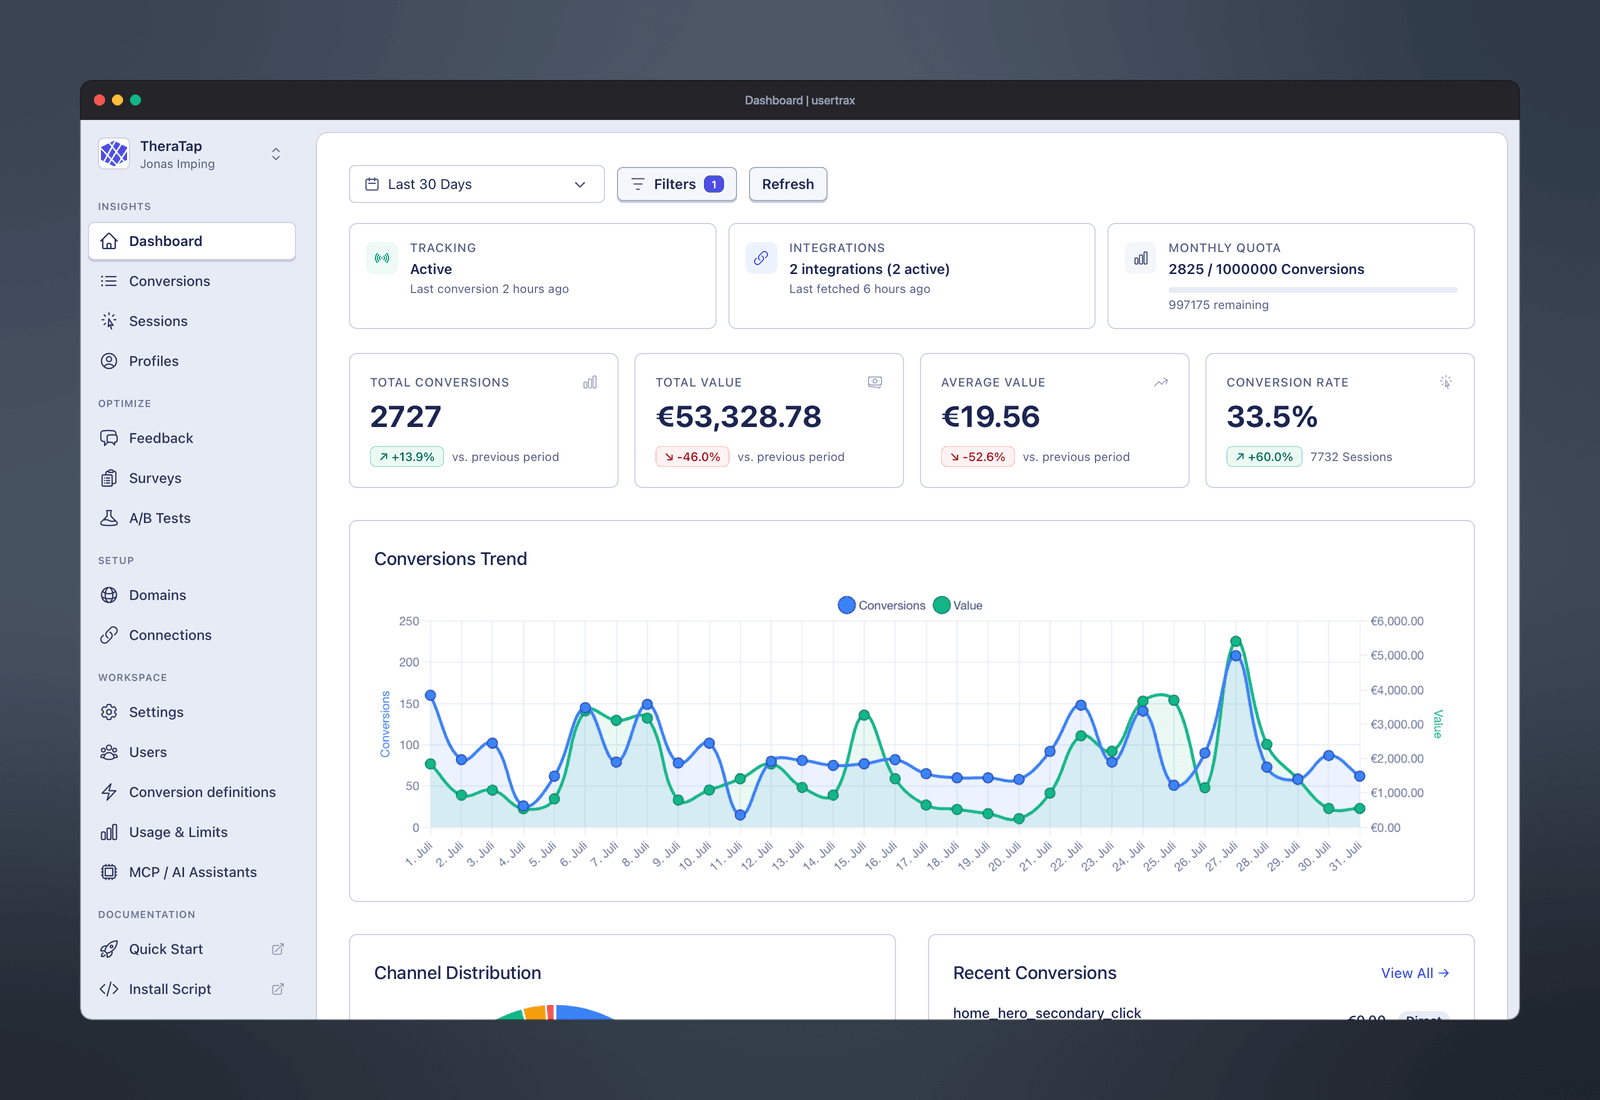The height and width of the screenshot is (1100, 1600).
Task: Click the 2727 total conversions value
Action: [406, 416]
